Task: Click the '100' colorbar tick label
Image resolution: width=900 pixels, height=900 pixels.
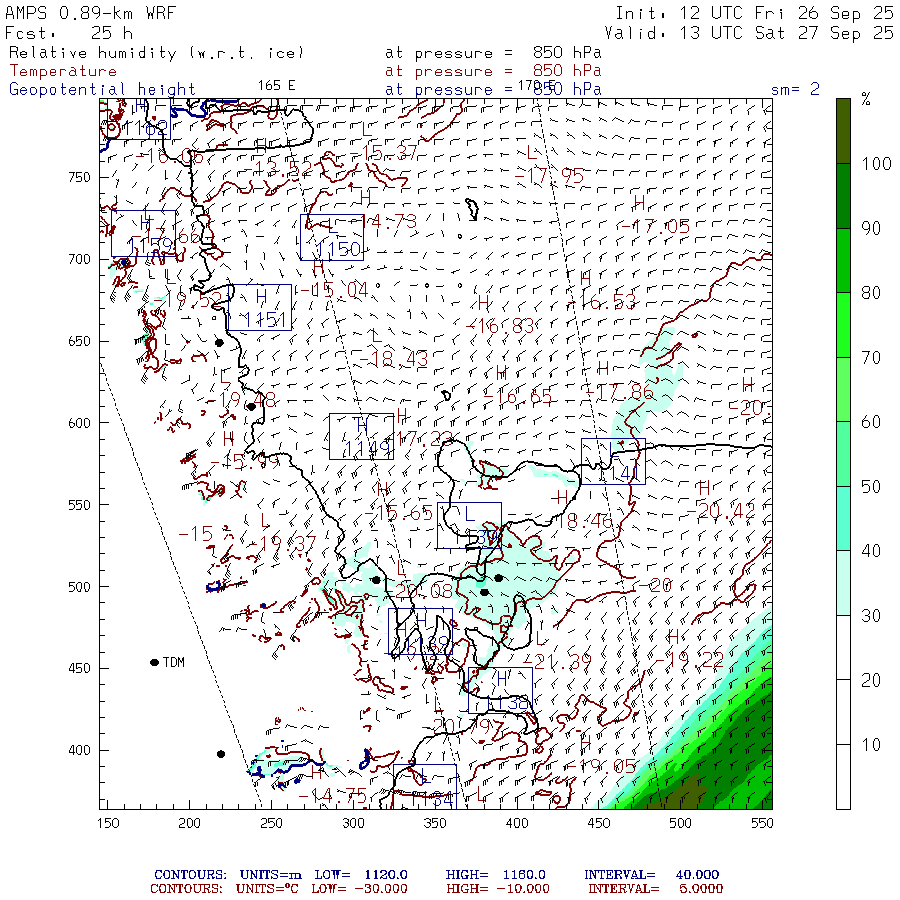Action: point(876,164)
